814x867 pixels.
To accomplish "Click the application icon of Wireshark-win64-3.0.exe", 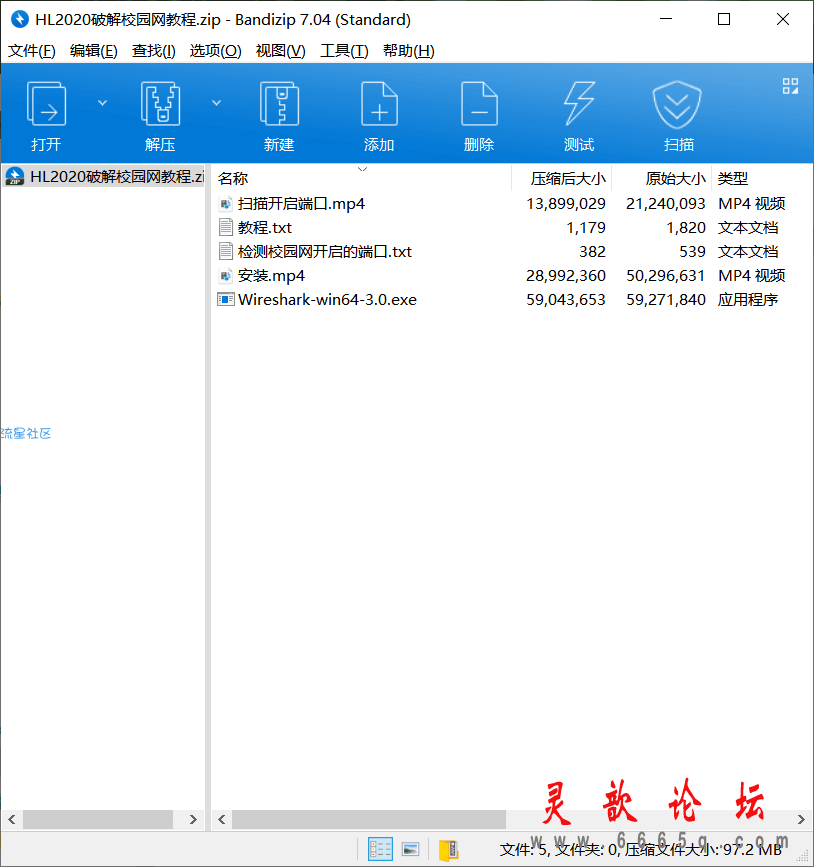I will pyautogui.click(x=226, y=300).
